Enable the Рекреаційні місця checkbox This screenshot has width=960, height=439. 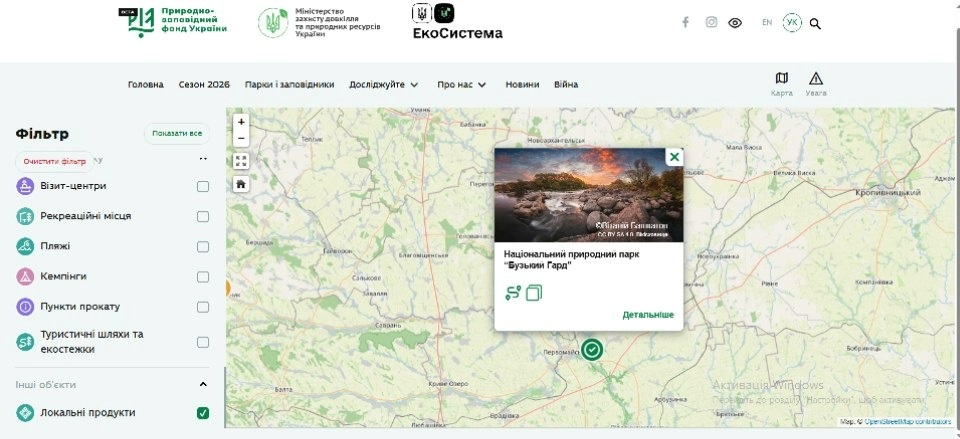[x=203, y=216]
